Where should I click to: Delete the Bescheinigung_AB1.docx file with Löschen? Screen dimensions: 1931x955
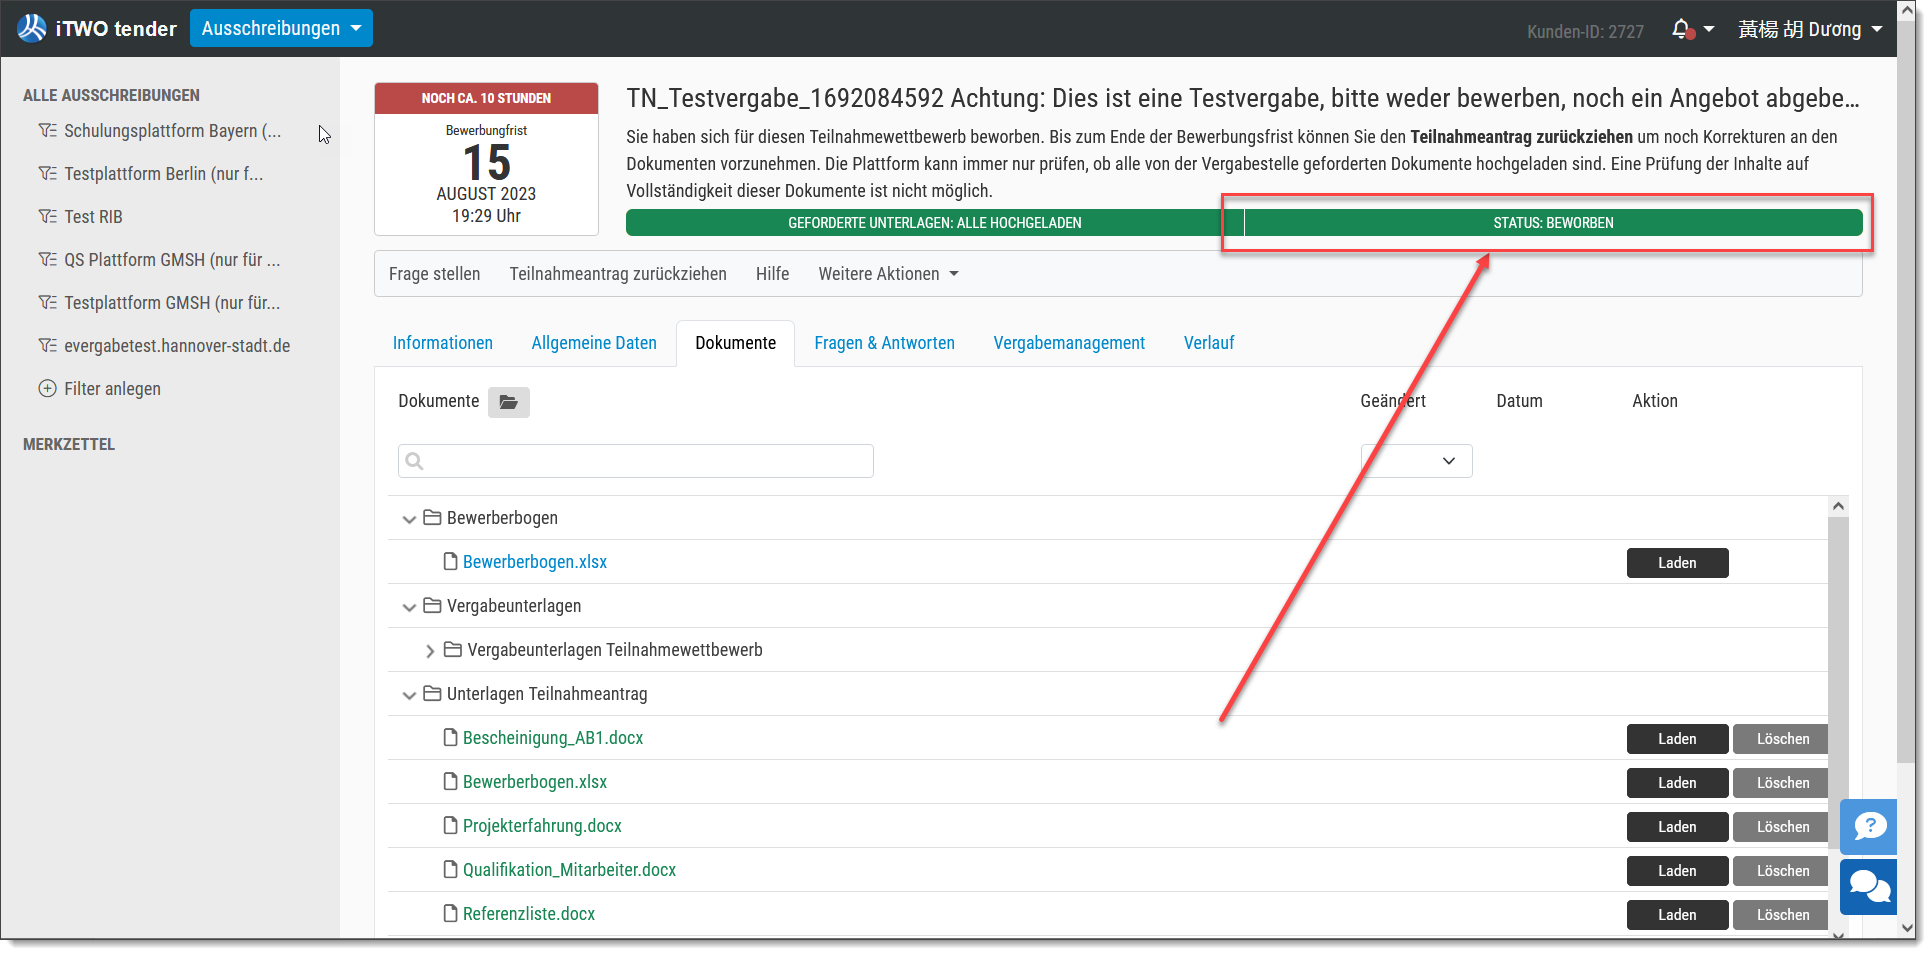pyautogui.click(x=1782, y=739)
